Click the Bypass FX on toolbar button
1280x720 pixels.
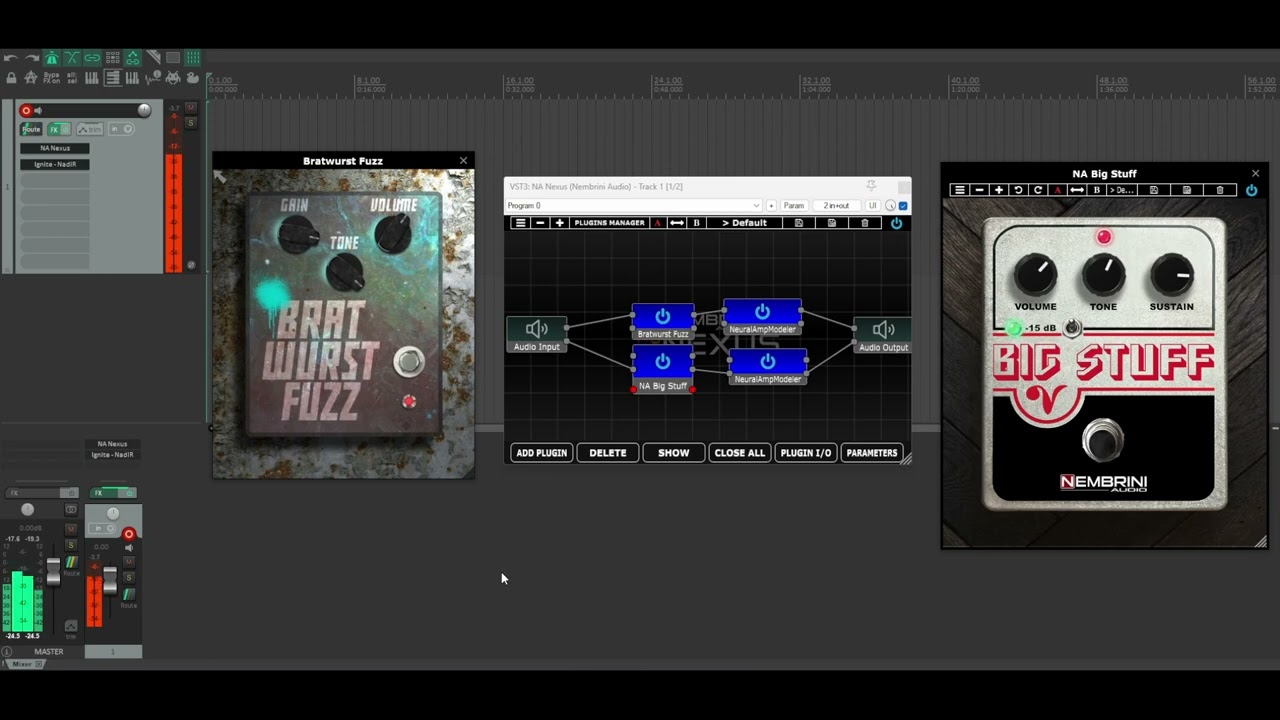(52, 77)
